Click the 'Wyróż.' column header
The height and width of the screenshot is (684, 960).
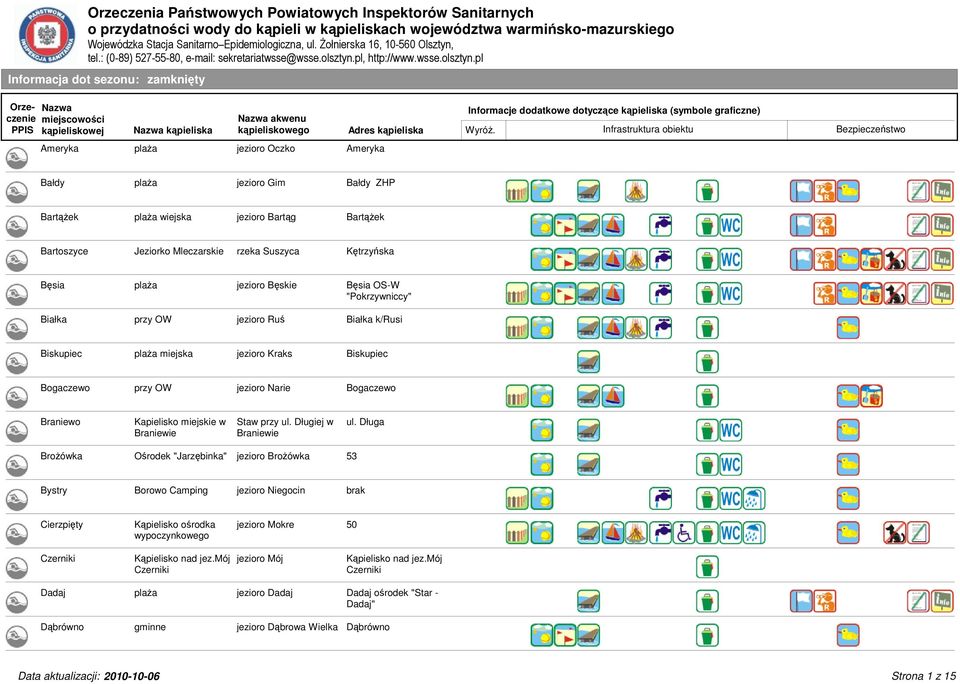coord(480,129)
